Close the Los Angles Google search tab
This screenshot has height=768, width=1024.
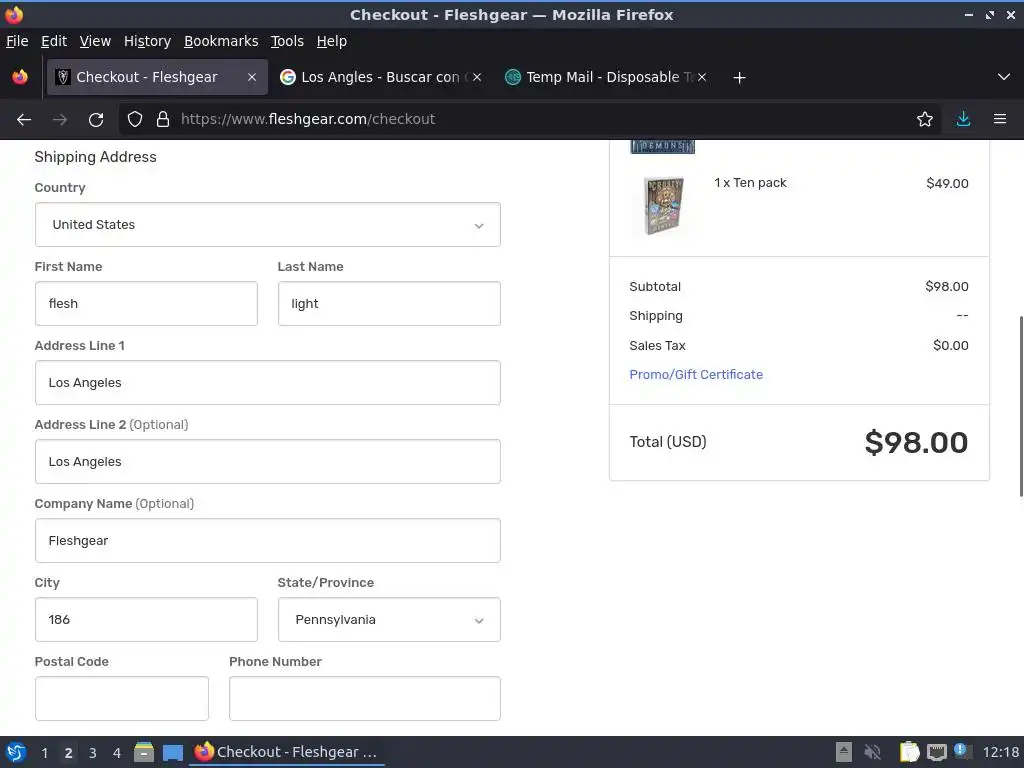(477, 77)
